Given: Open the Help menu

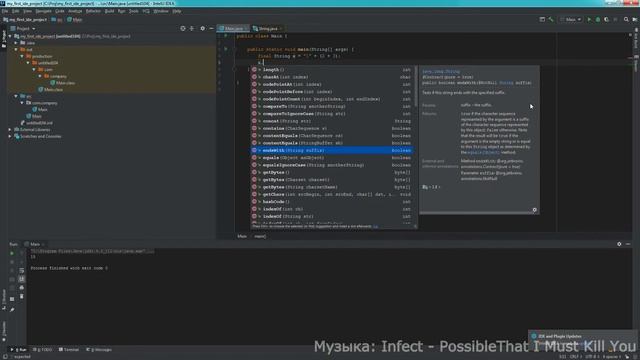Looking at the screenshot, I should [176, 11].
